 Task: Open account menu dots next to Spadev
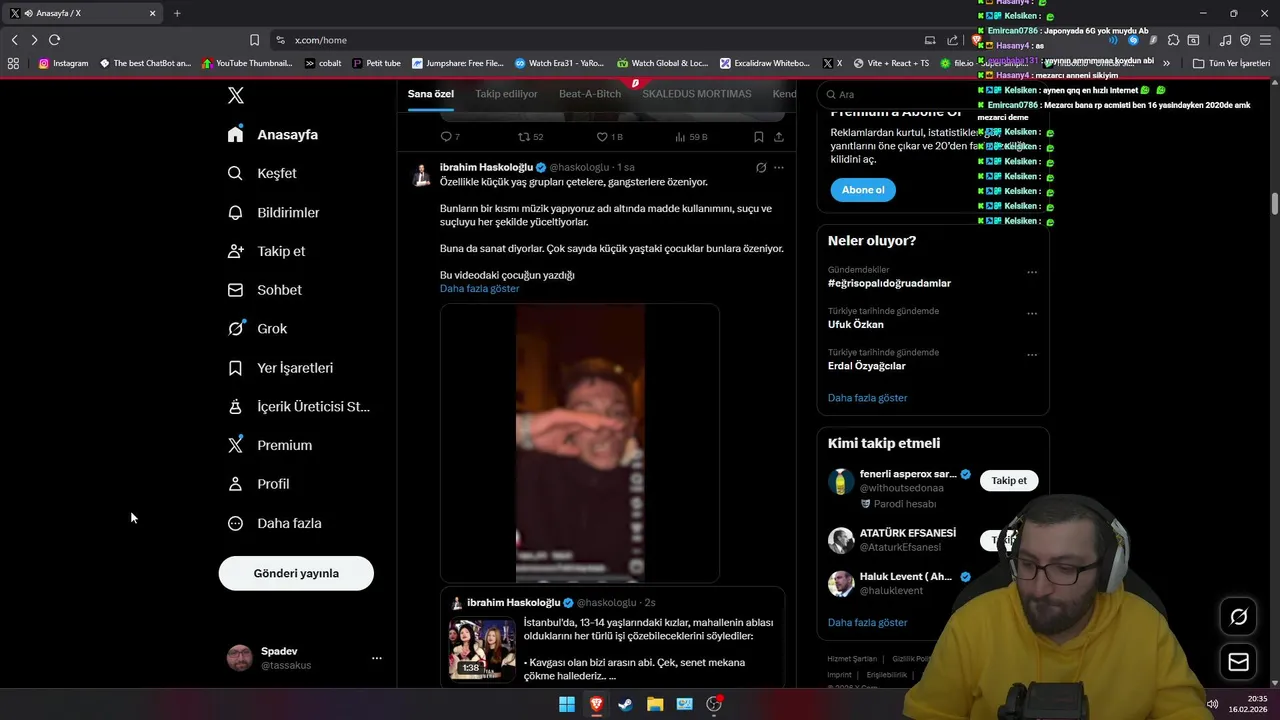377,658
